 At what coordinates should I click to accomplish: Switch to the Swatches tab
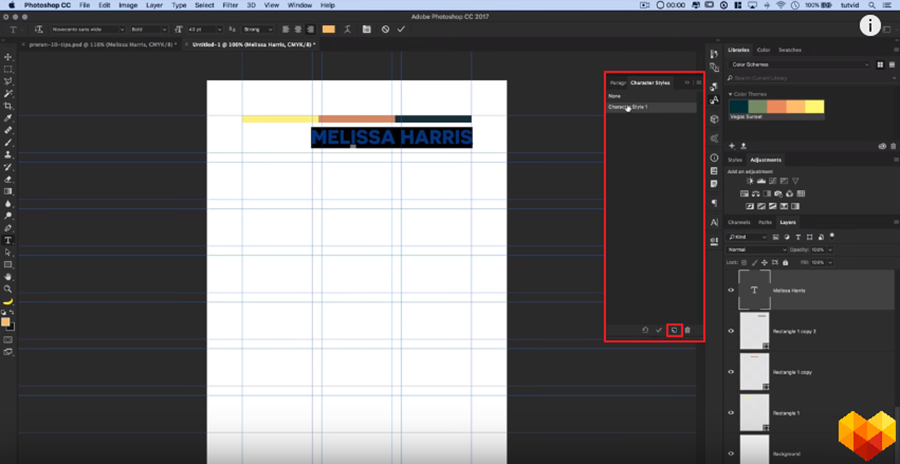tap(789, 49)
